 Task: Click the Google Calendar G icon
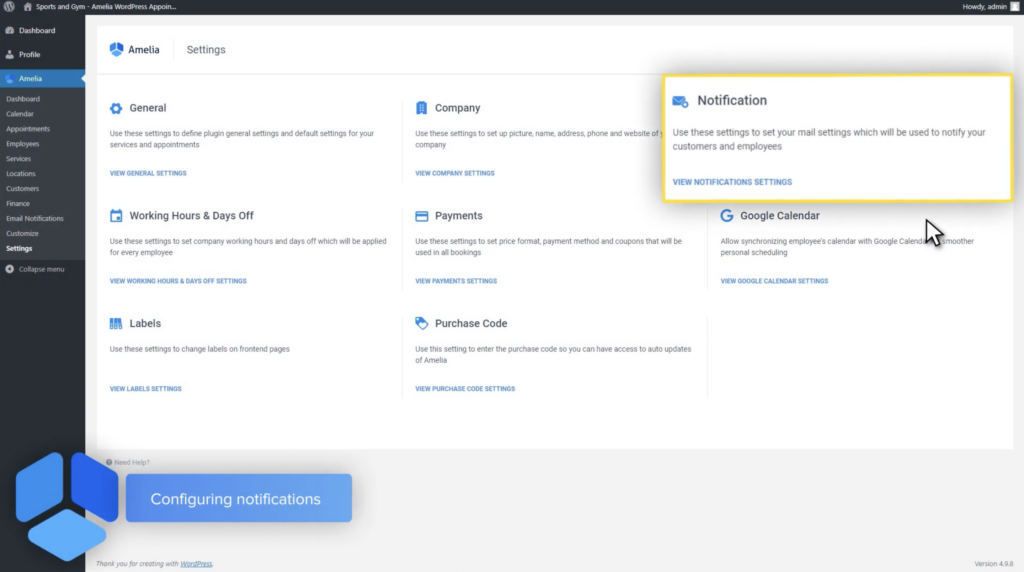coord(727,216)
